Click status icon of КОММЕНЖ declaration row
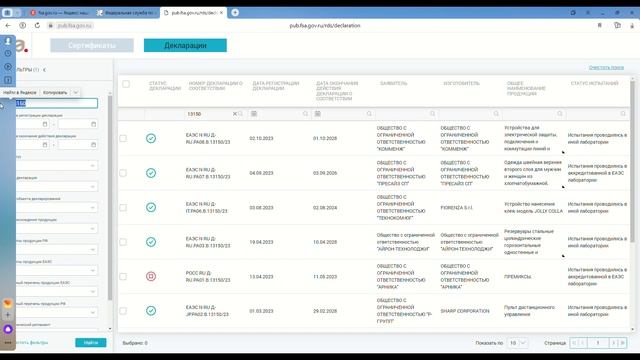This screenshot has width=640, height=360. (x=151, y=138)
